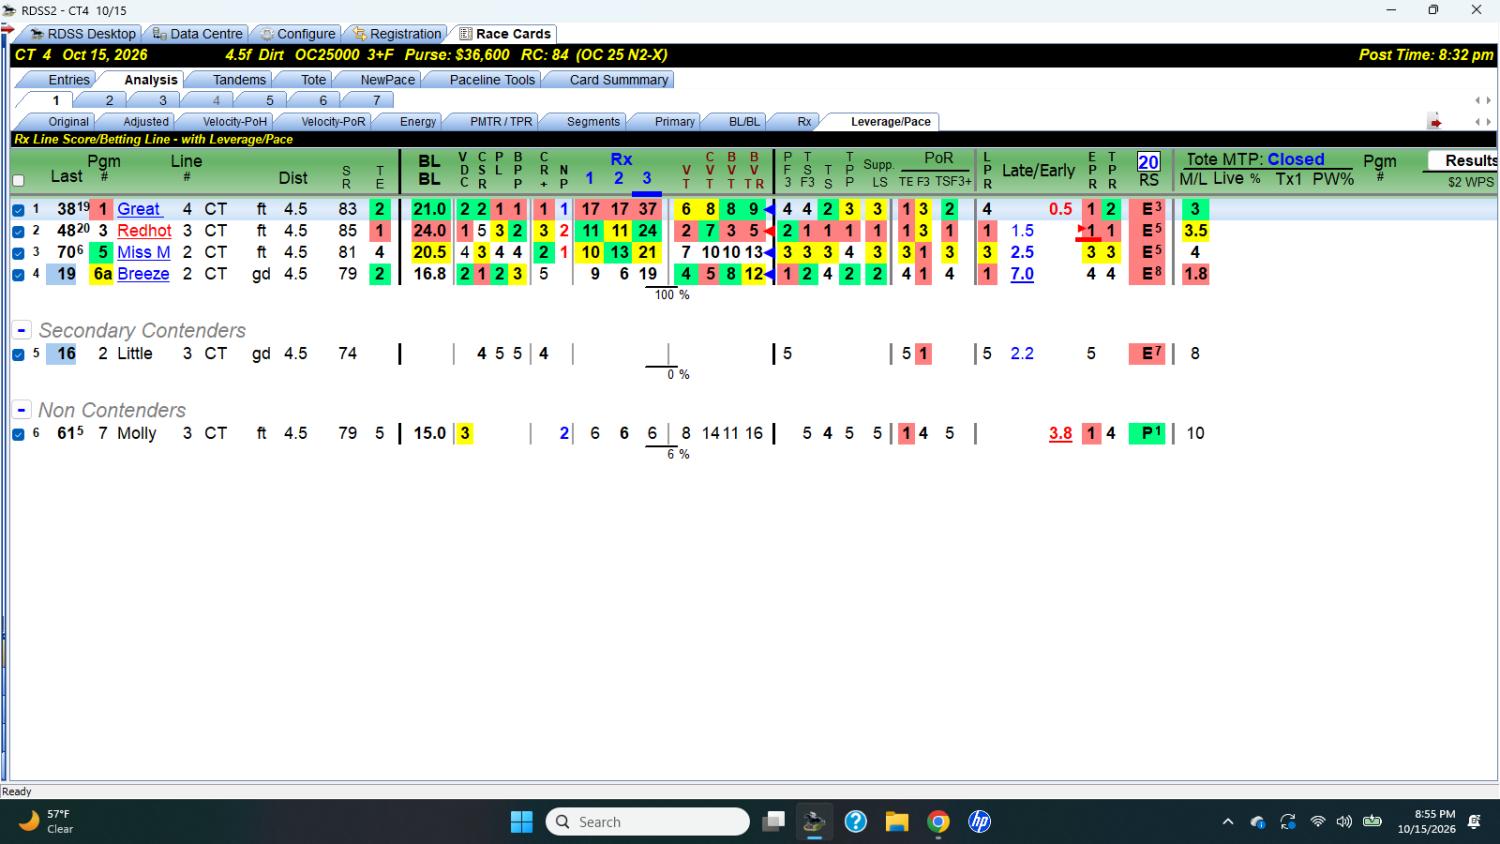Image resolution: width=1500 pixels, height=844 pixels.
Task: Select the BL/BL view tab
Action: (x=744, y=122)
